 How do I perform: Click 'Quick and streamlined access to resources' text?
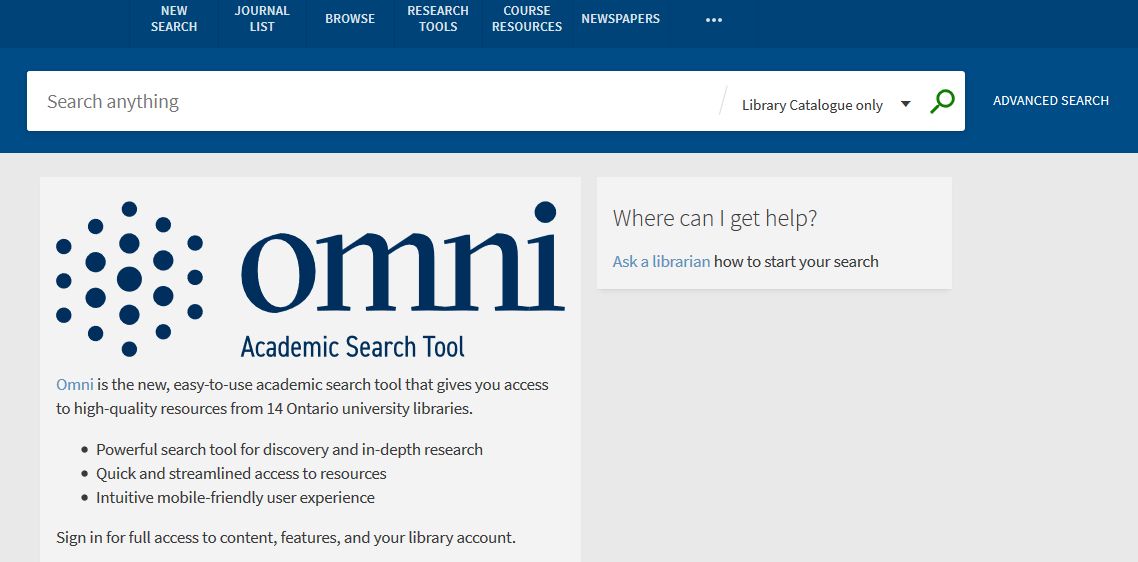(x=241, y=473)
